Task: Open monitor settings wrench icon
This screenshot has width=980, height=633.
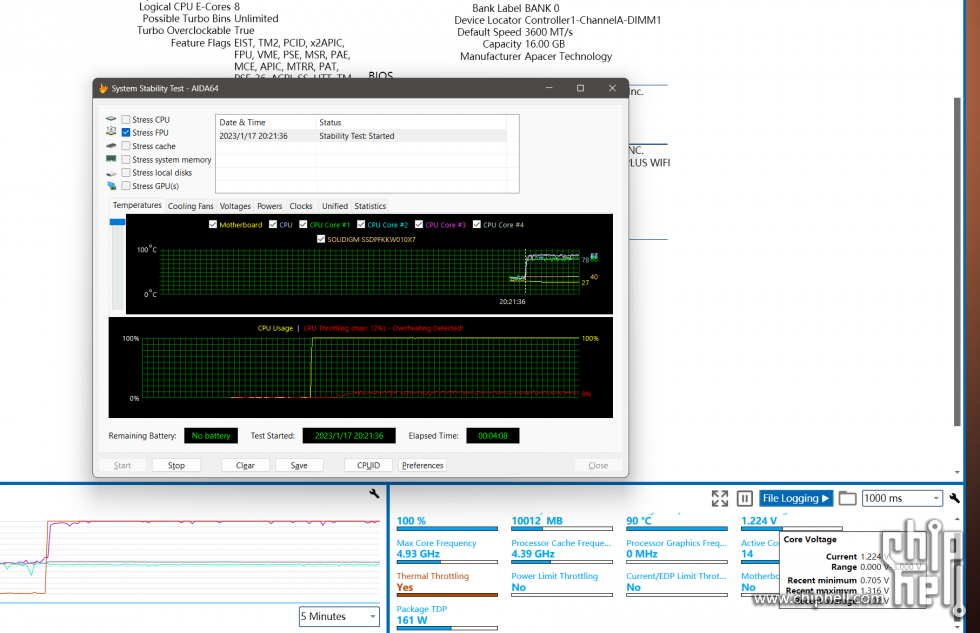Action: point(954,498)
